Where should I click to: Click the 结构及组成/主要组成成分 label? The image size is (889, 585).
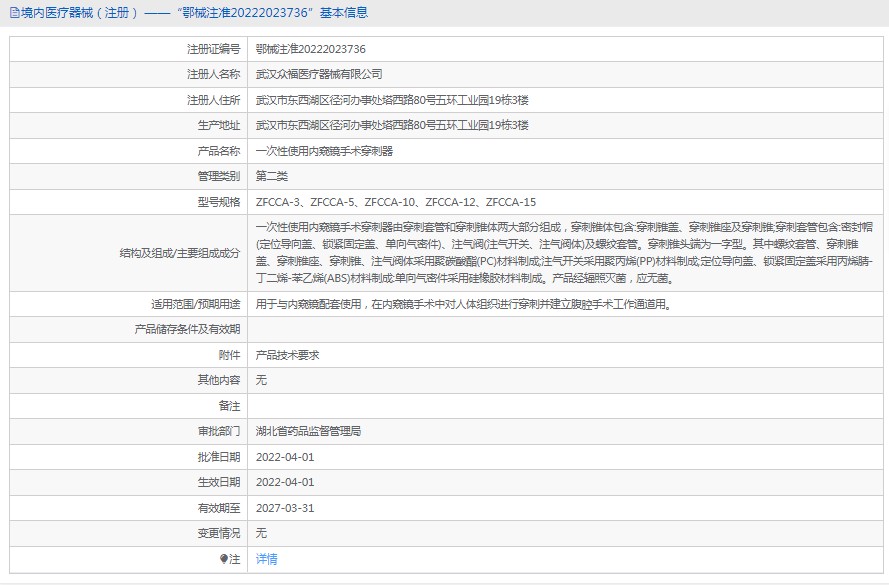pyautogui.click(x=180, y=253)
